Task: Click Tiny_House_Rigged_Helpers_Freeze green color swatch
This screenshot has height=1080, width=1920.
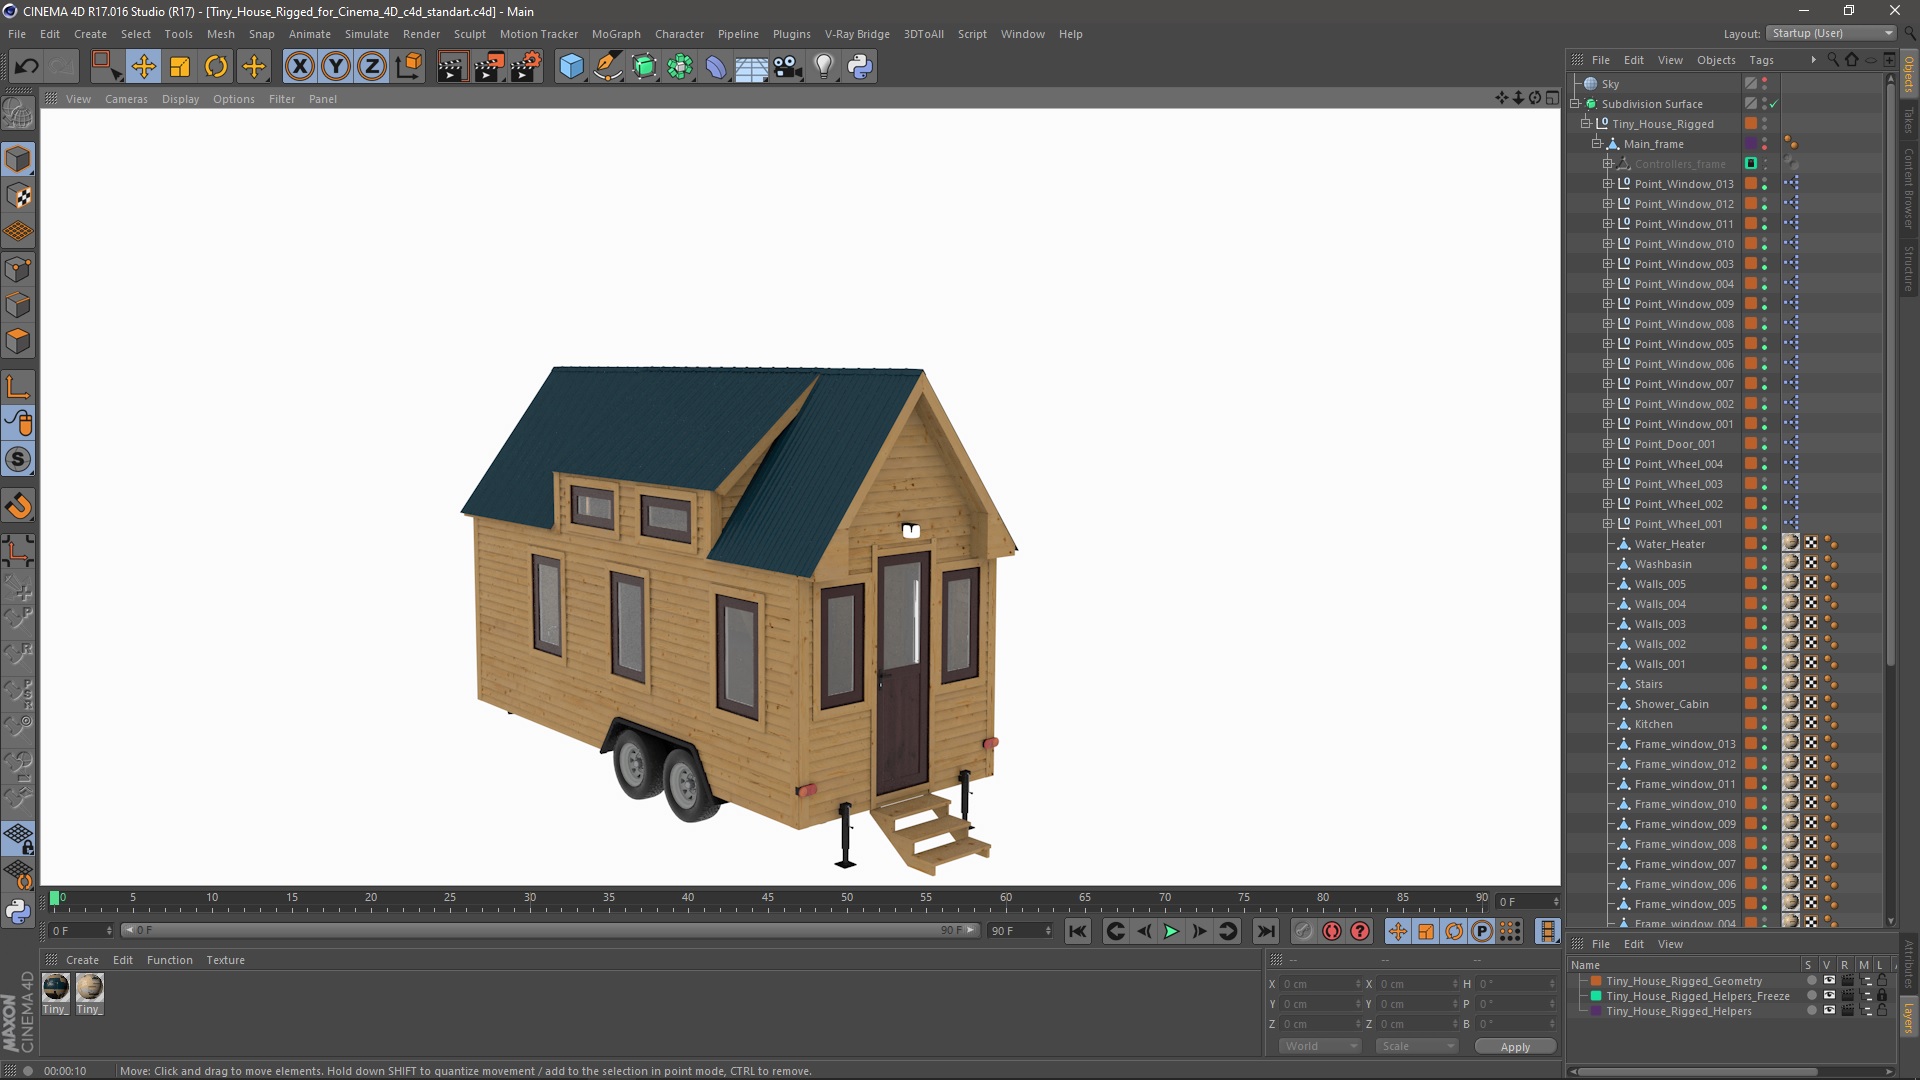Action: (x=1597, y=996)
